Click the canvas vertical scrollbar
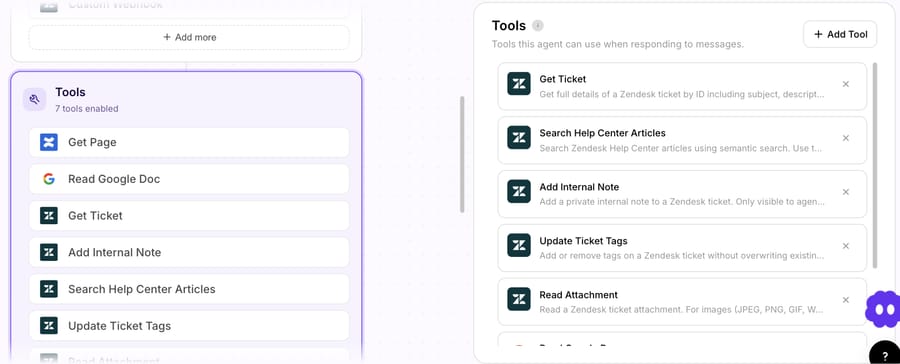Screen dimensions: 900x364 click(462, 154)
